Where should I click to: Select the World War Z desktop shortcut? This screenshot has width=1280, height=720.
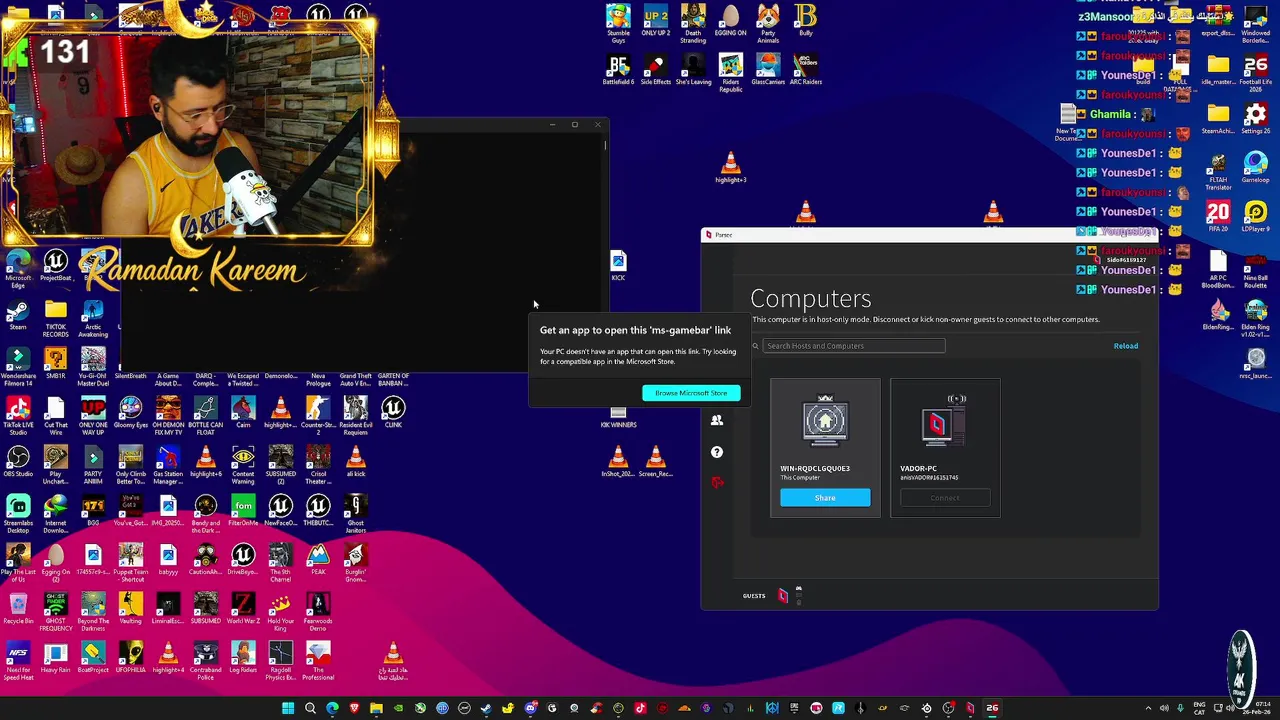pos(243,609)
